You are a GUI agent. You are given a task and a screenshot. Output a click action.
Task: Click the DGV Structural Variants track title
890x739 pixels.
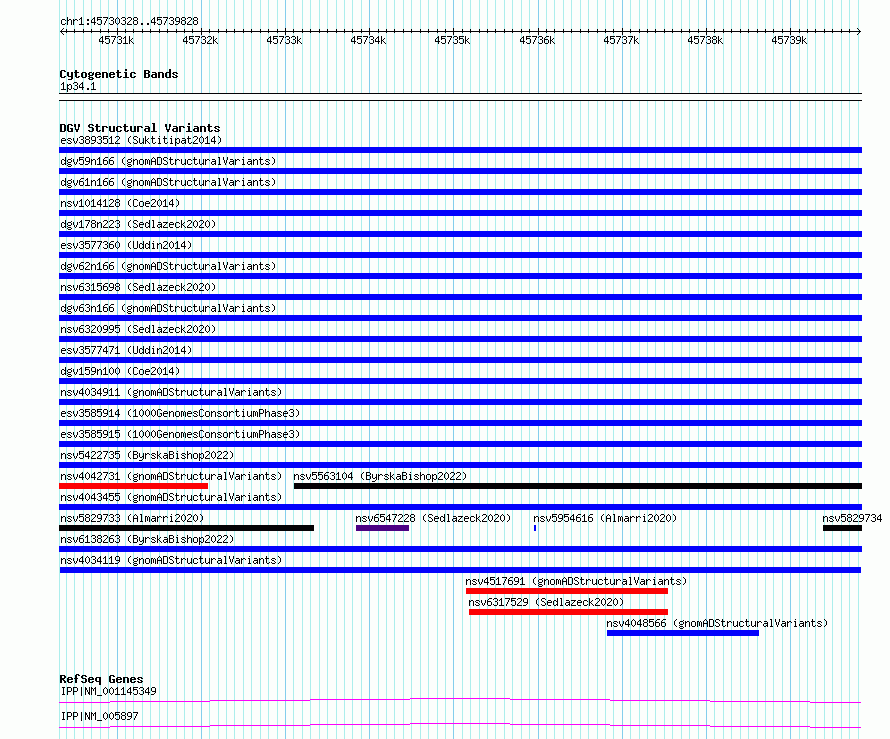140,128
